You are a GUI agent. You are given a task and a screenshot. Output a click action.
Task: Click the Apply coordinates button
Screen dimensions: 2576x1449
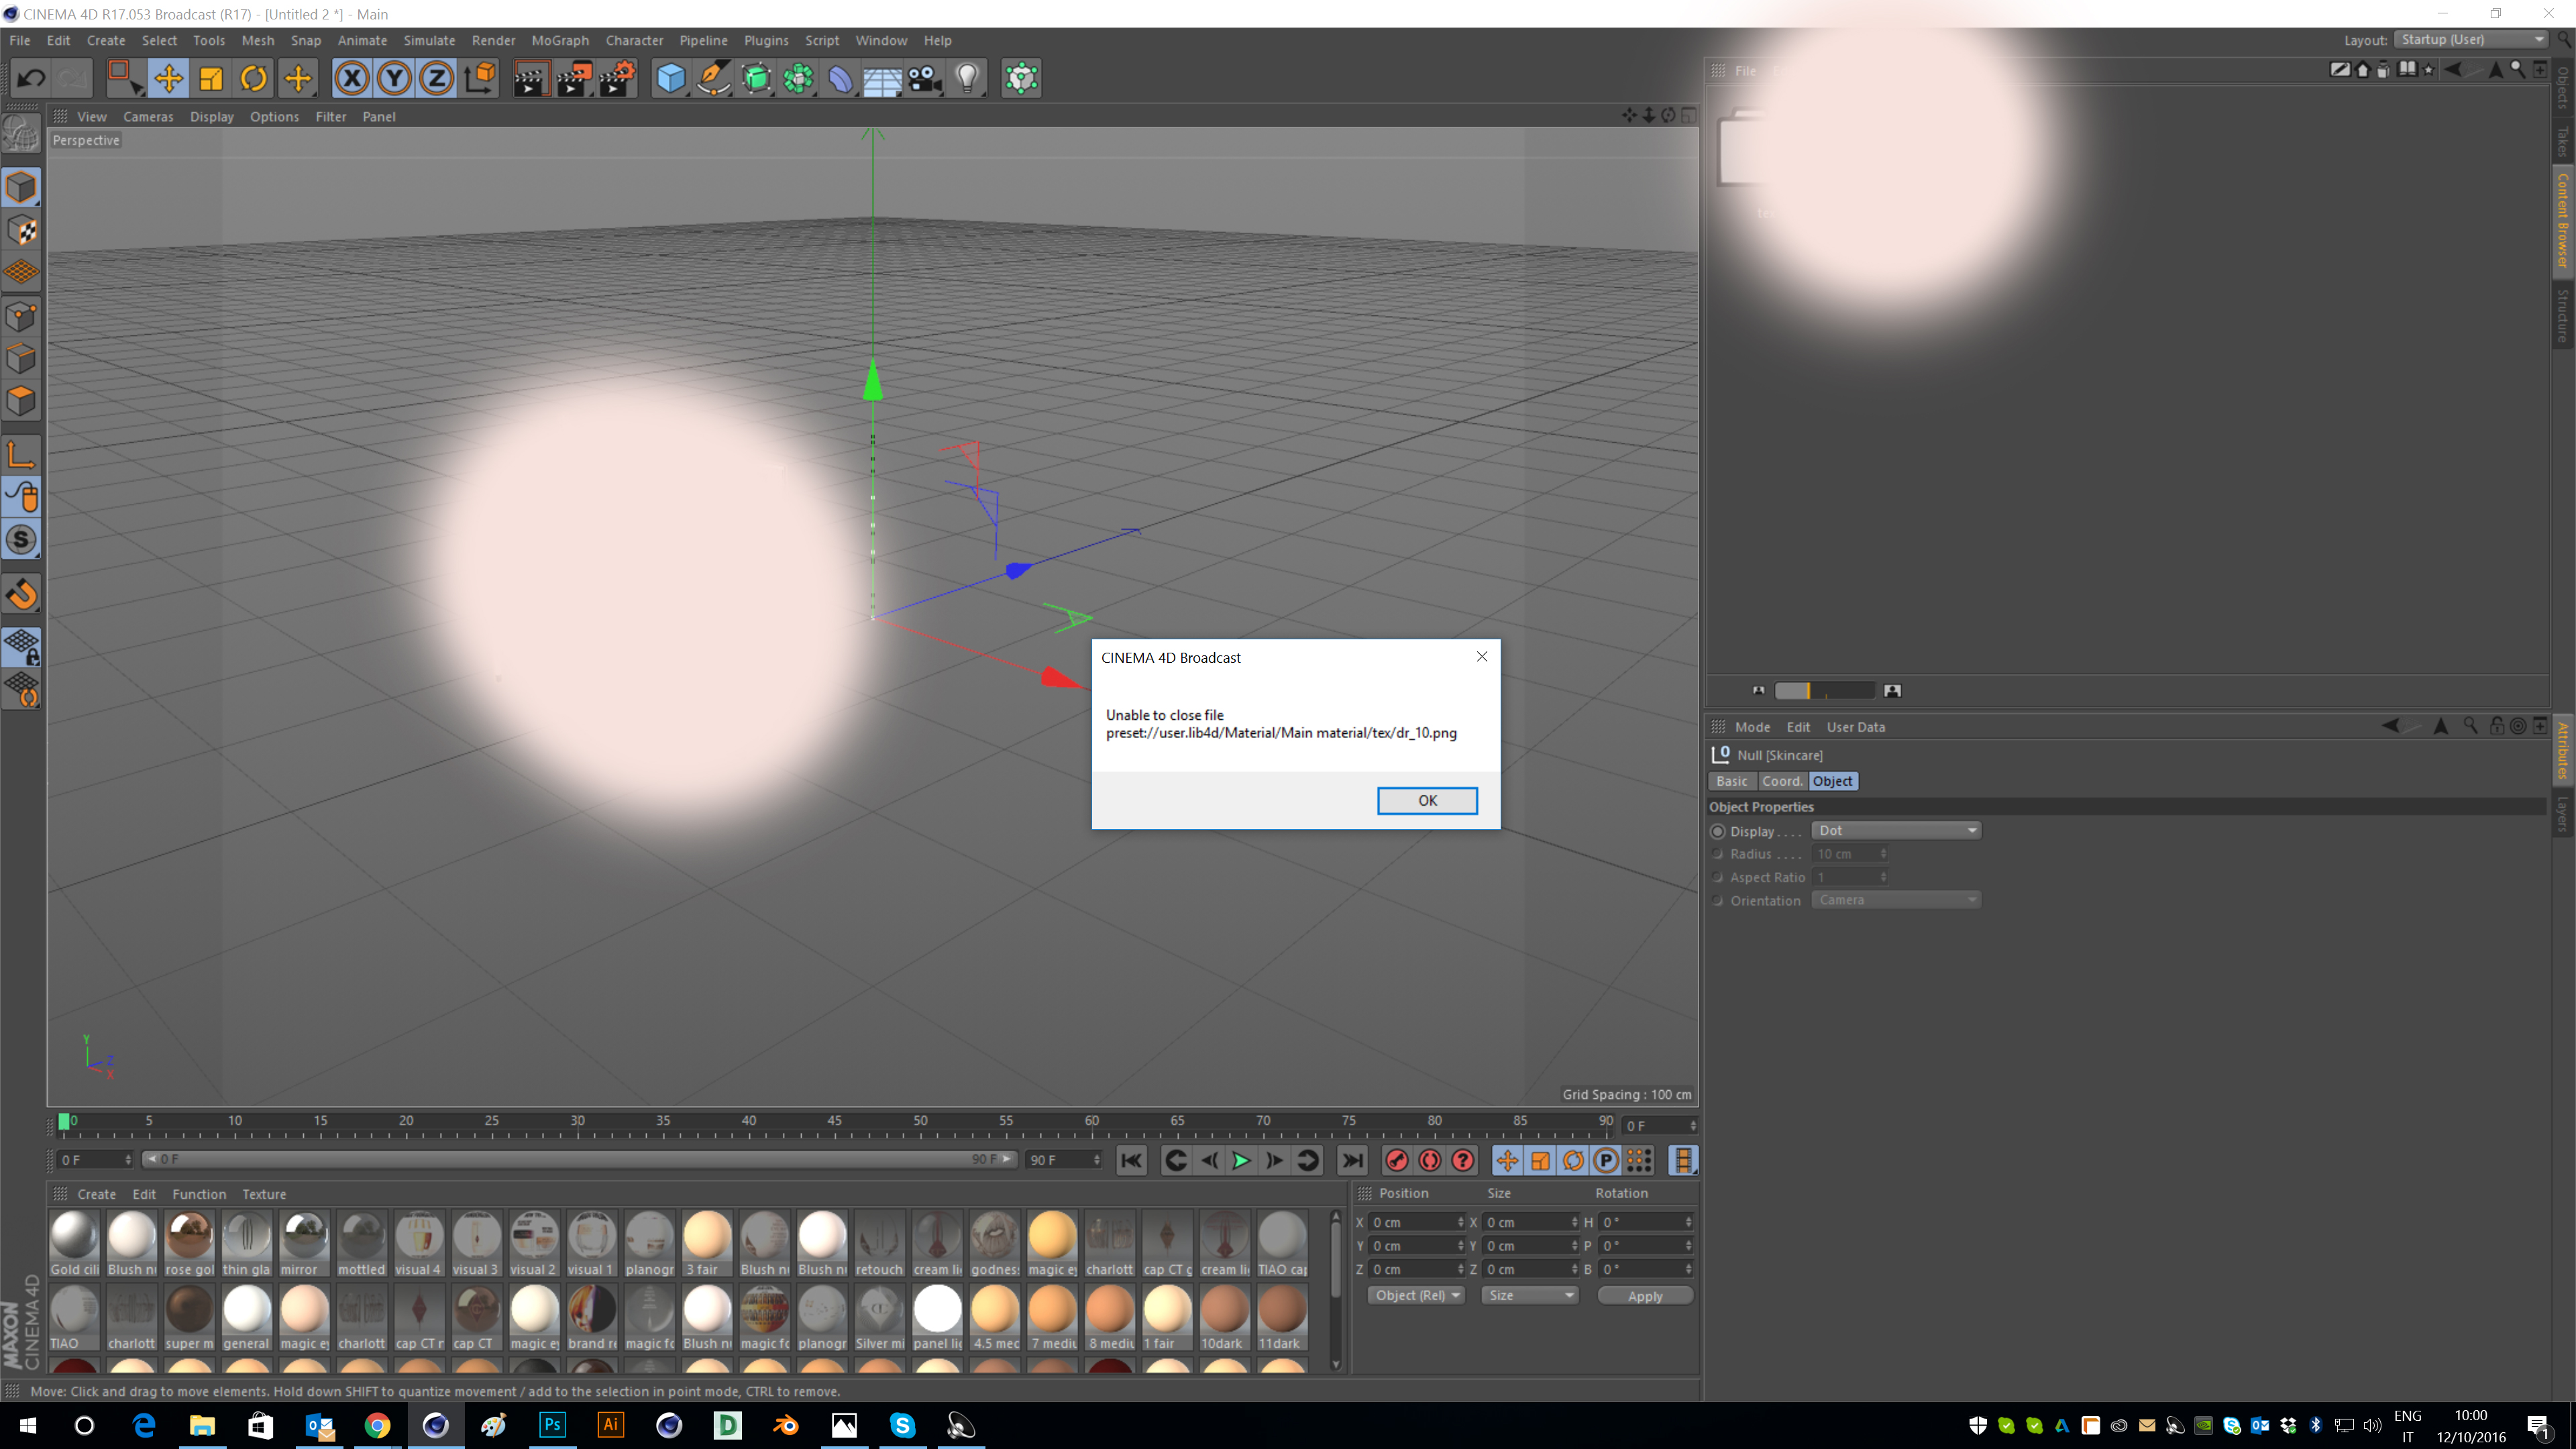[1644, 1295]
